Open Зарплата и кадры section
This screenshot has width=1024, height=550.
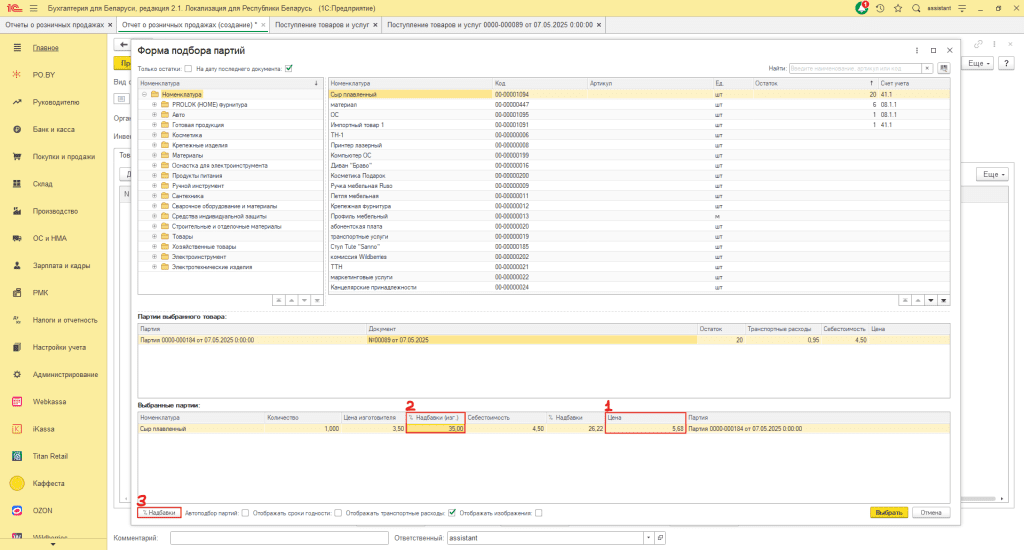click(61, 266)
